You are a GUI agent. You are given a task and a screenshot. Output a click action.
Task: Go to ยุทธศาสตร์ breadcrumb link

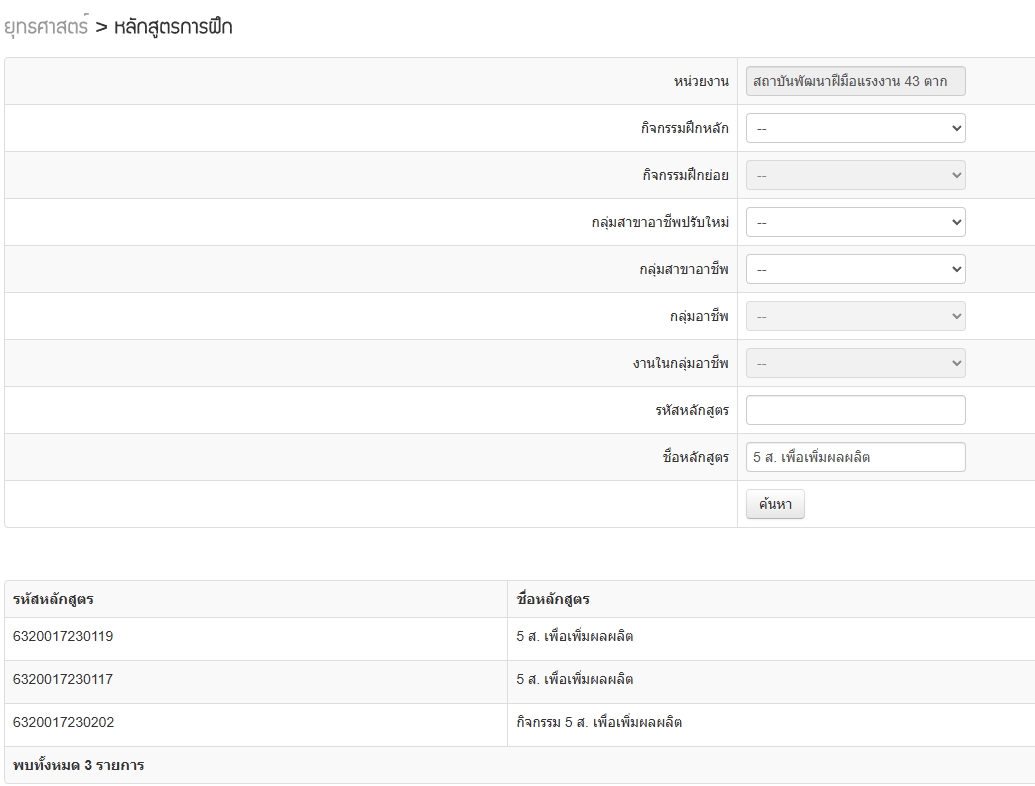(46, 27)
